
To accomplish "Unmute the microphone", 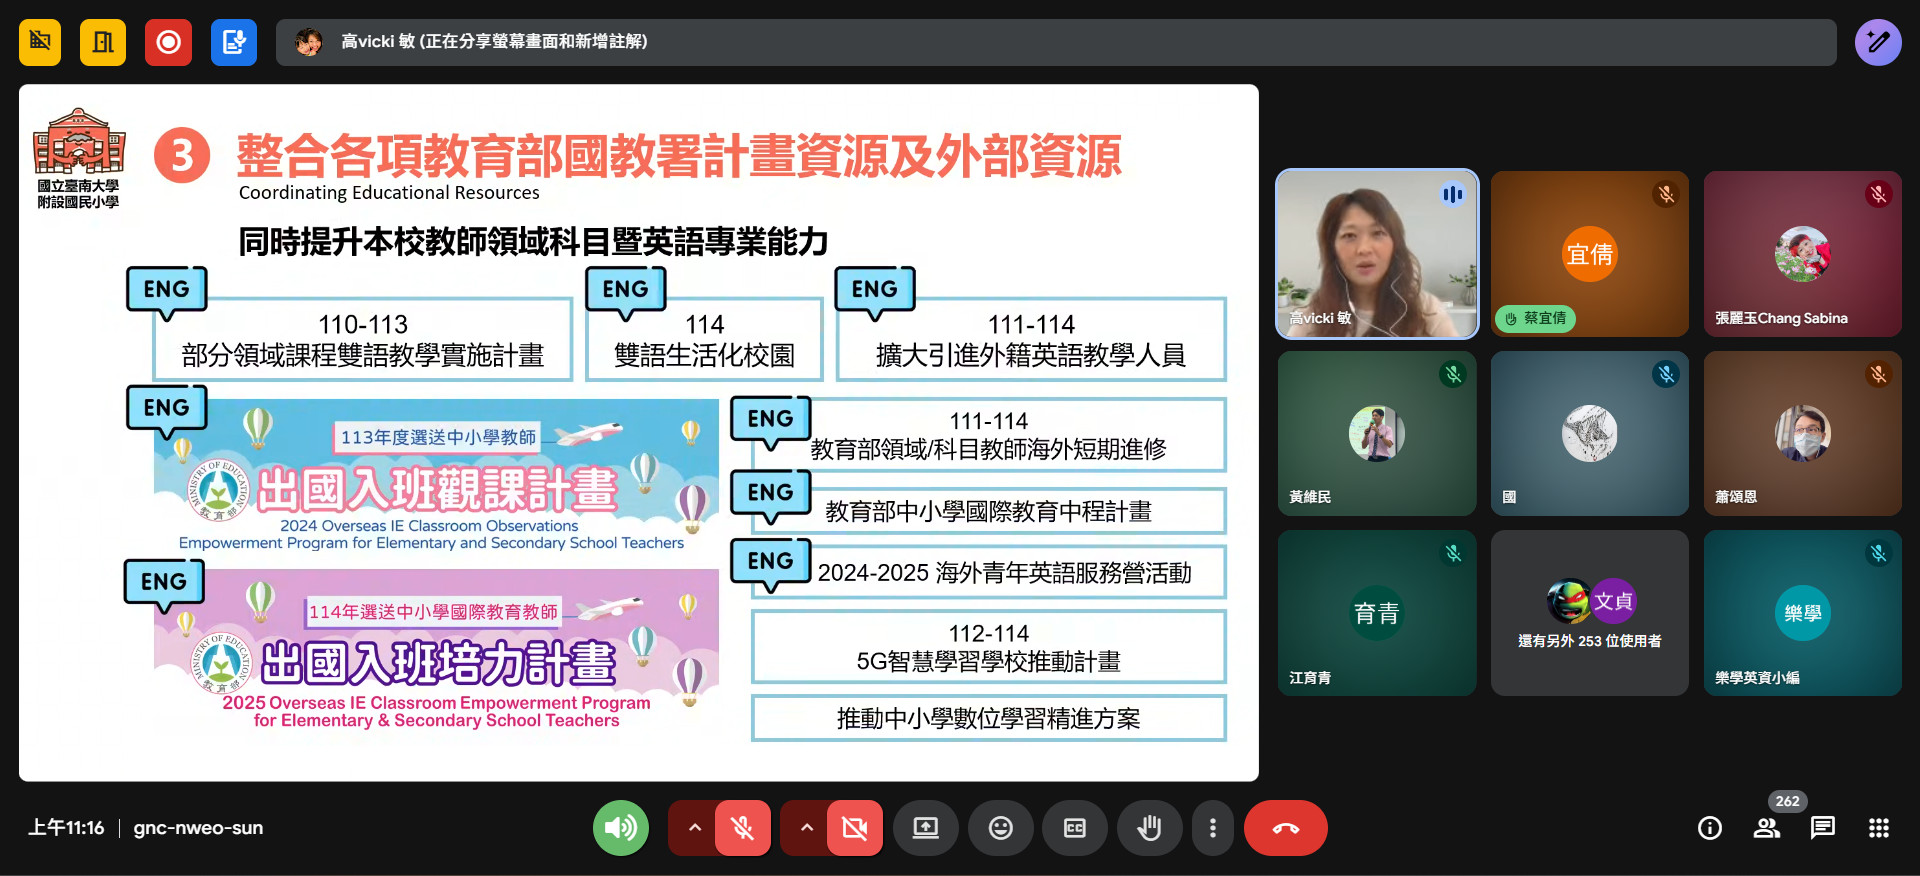I will [x=742, y=828].
